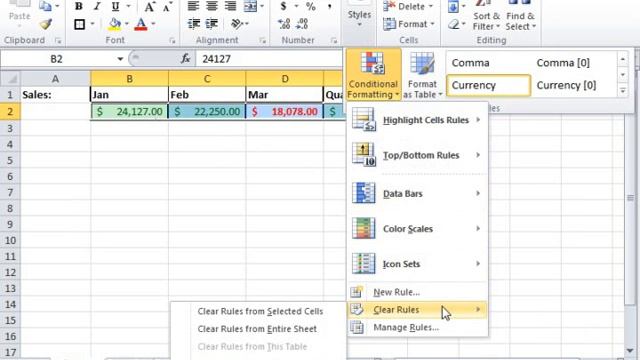Open the Fill Color dropdown arrow
Screen dimensions: 640x360
[127, 24]
